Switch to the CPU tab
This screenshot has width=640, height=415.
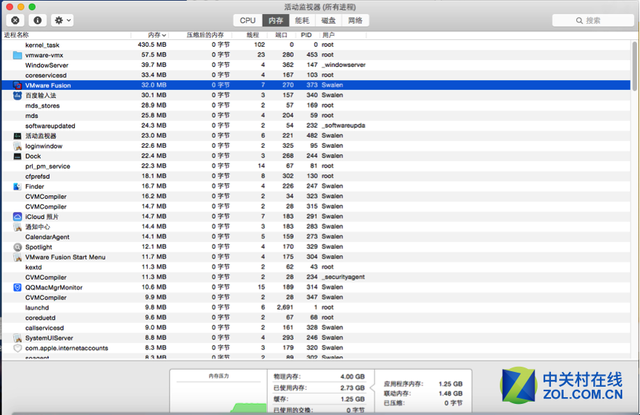click(248, 20)
